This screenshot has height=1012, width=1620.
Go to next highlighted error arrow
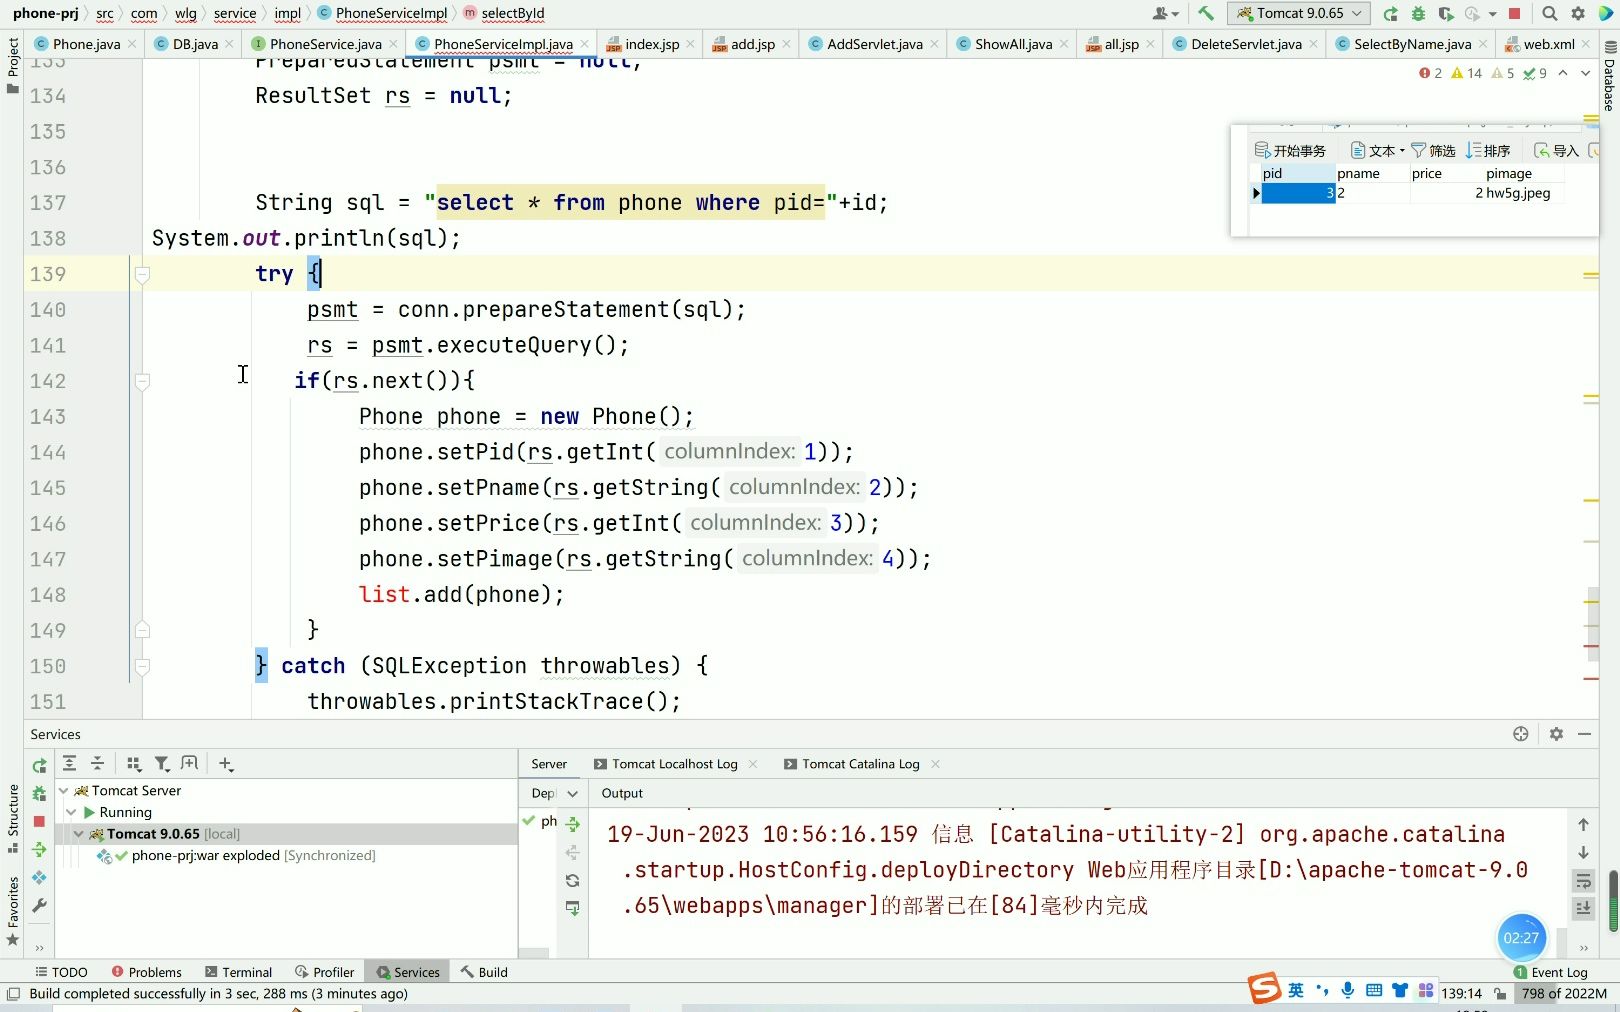point(1585,73)
